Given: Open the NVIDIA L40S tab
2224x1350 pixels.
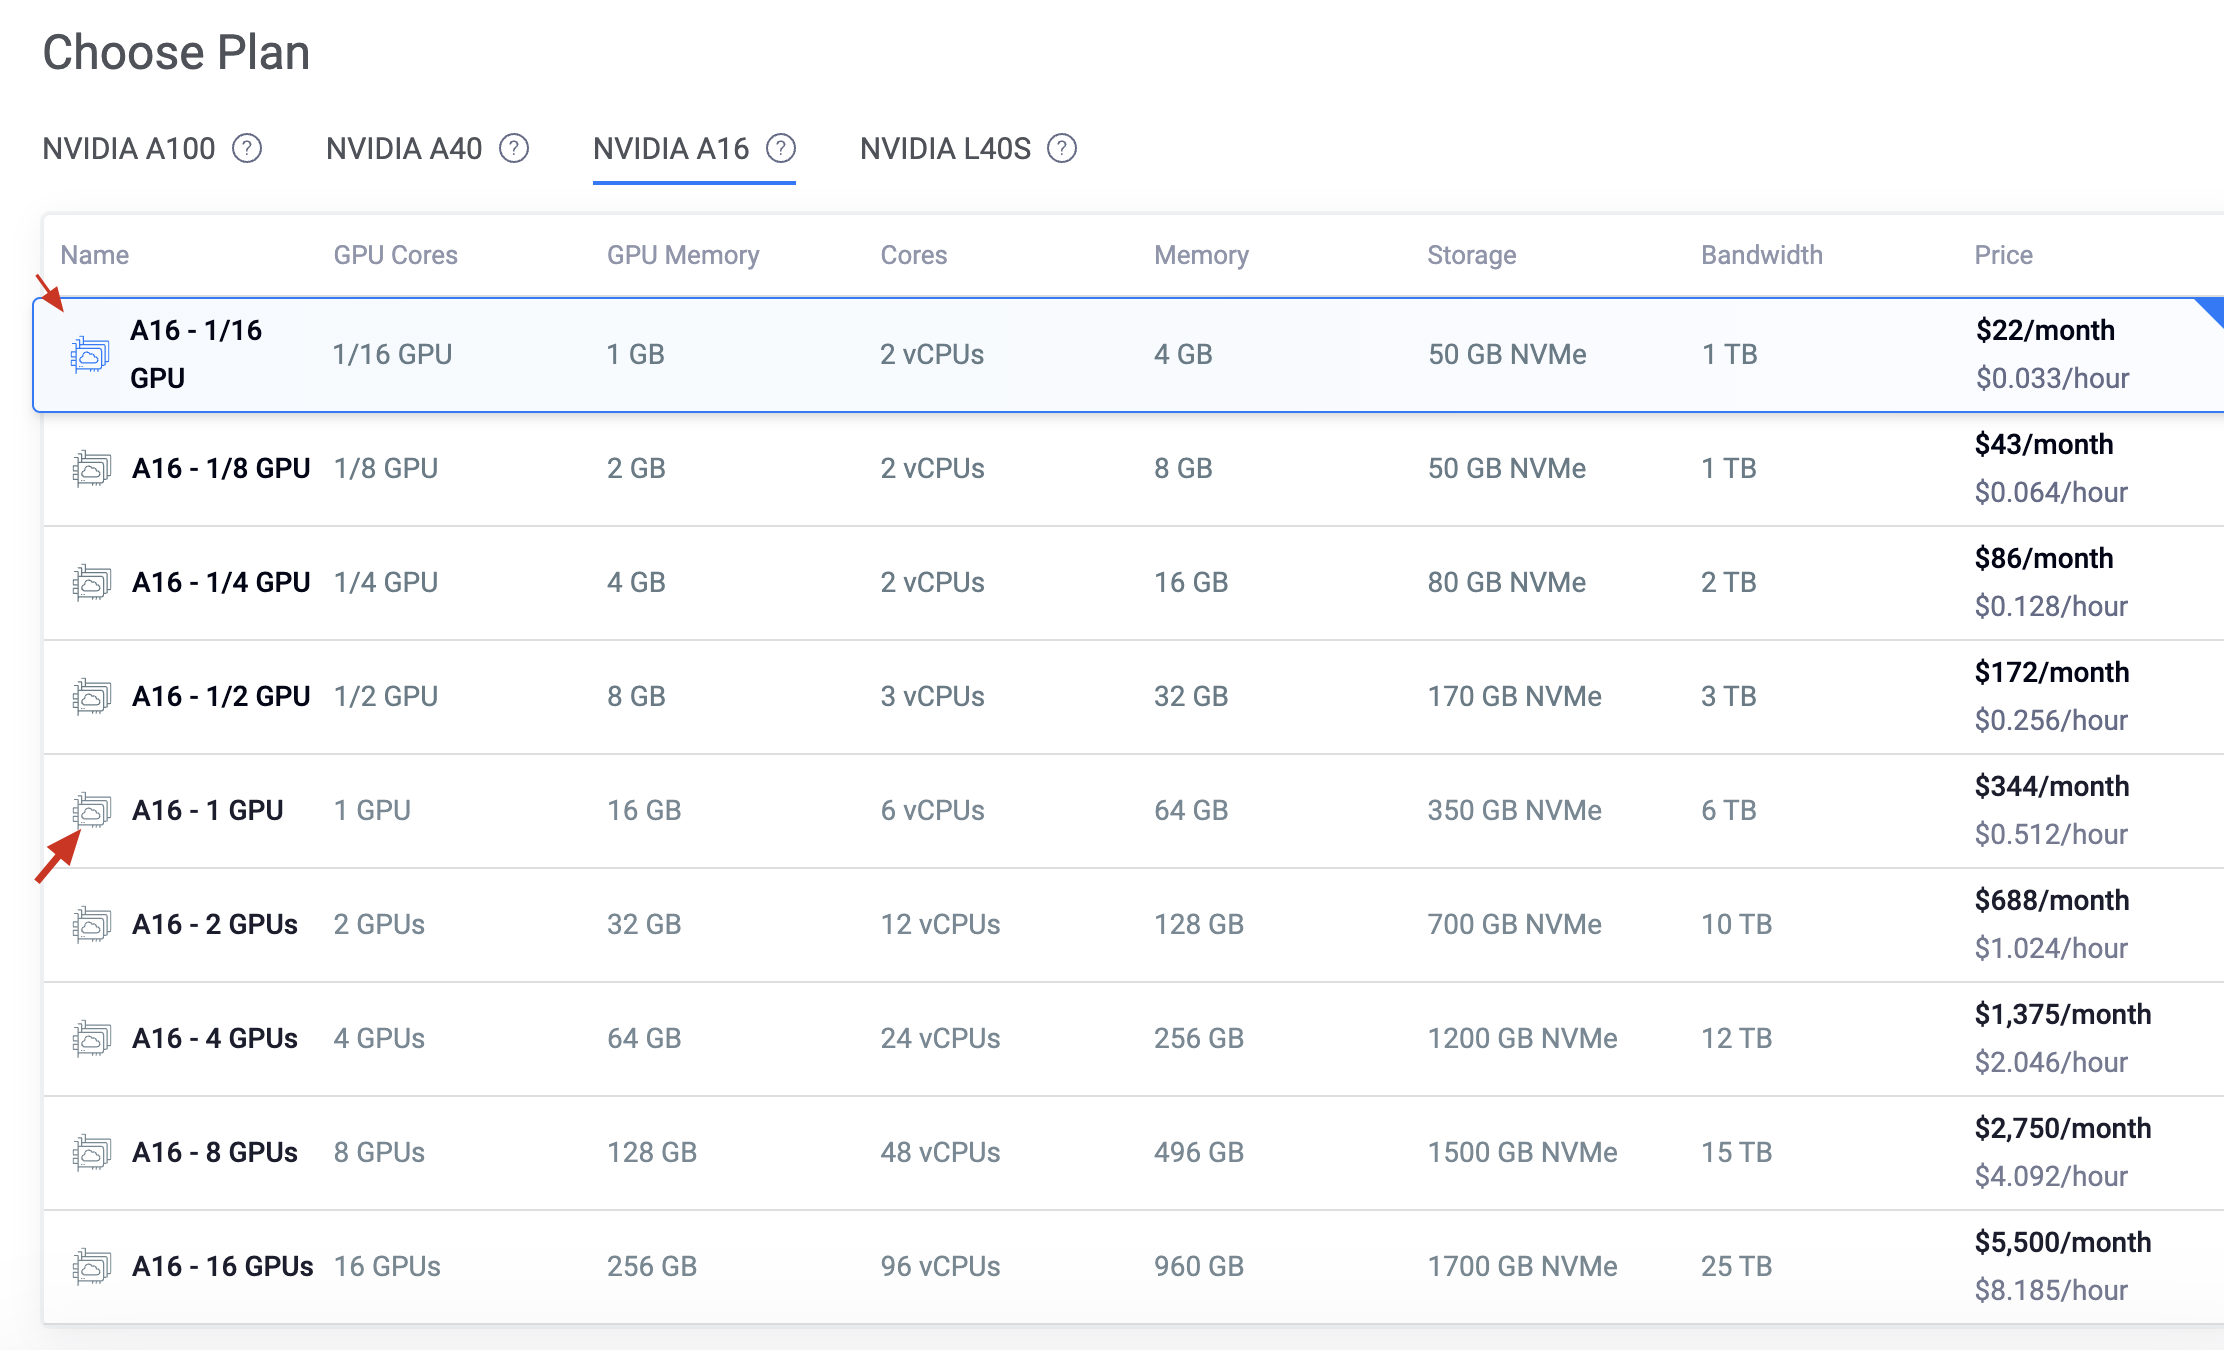Looking at the screenshot, I should coord(945,149).
